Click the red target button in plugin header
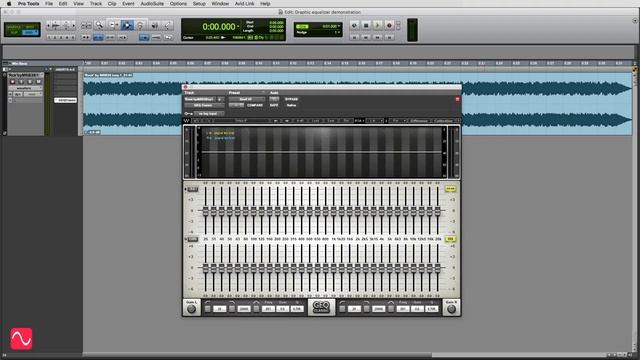640x360 pixels. pyautogui.click(x=458, y=99)
